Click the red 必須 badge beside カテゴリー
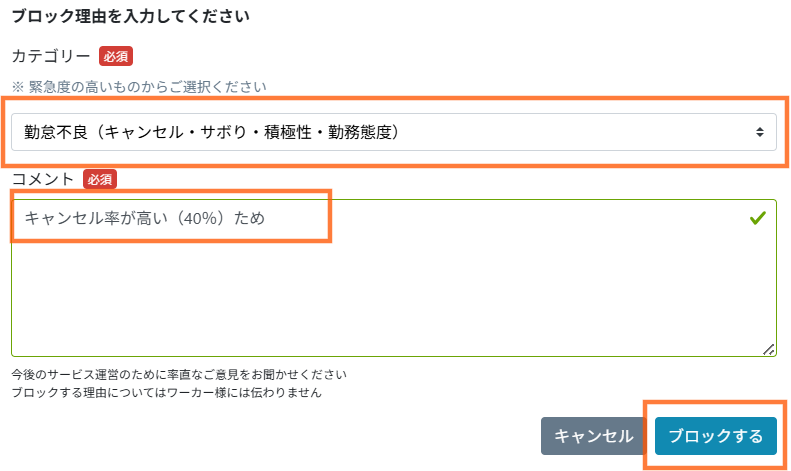The height and width of the screenshot is (471, 791). click(x=116, y=56)
